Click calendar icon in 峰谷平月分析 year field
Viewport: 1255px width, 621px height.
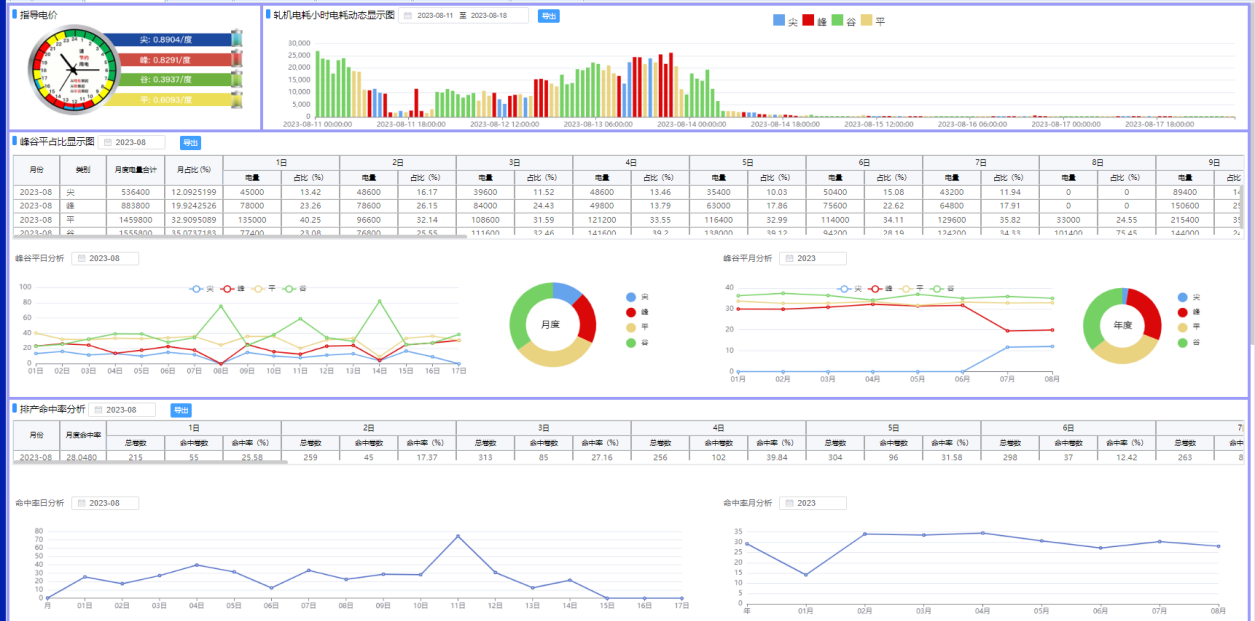(789, 258)
